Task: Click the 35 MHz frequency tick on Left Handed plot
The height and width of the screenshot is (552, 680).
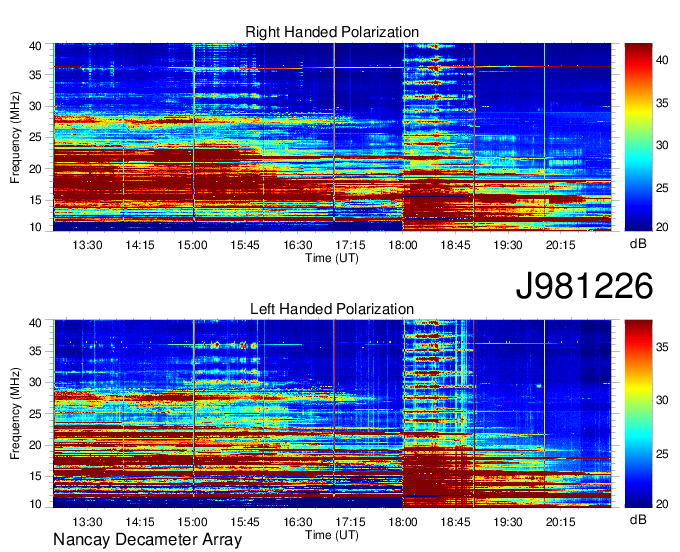Action: coord(35,351)
